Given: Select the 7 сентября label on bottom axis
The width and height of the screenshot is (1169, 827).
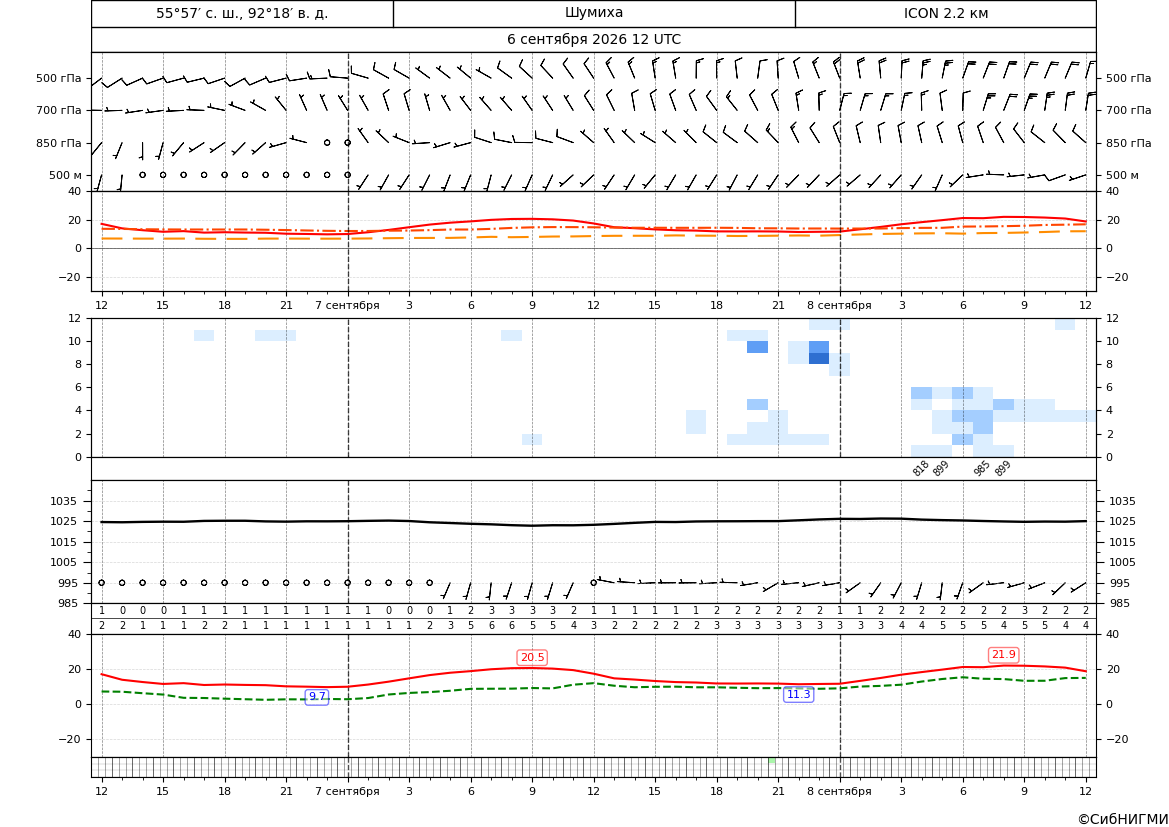Looking at the screenshot, I should [x=347, y=791].
